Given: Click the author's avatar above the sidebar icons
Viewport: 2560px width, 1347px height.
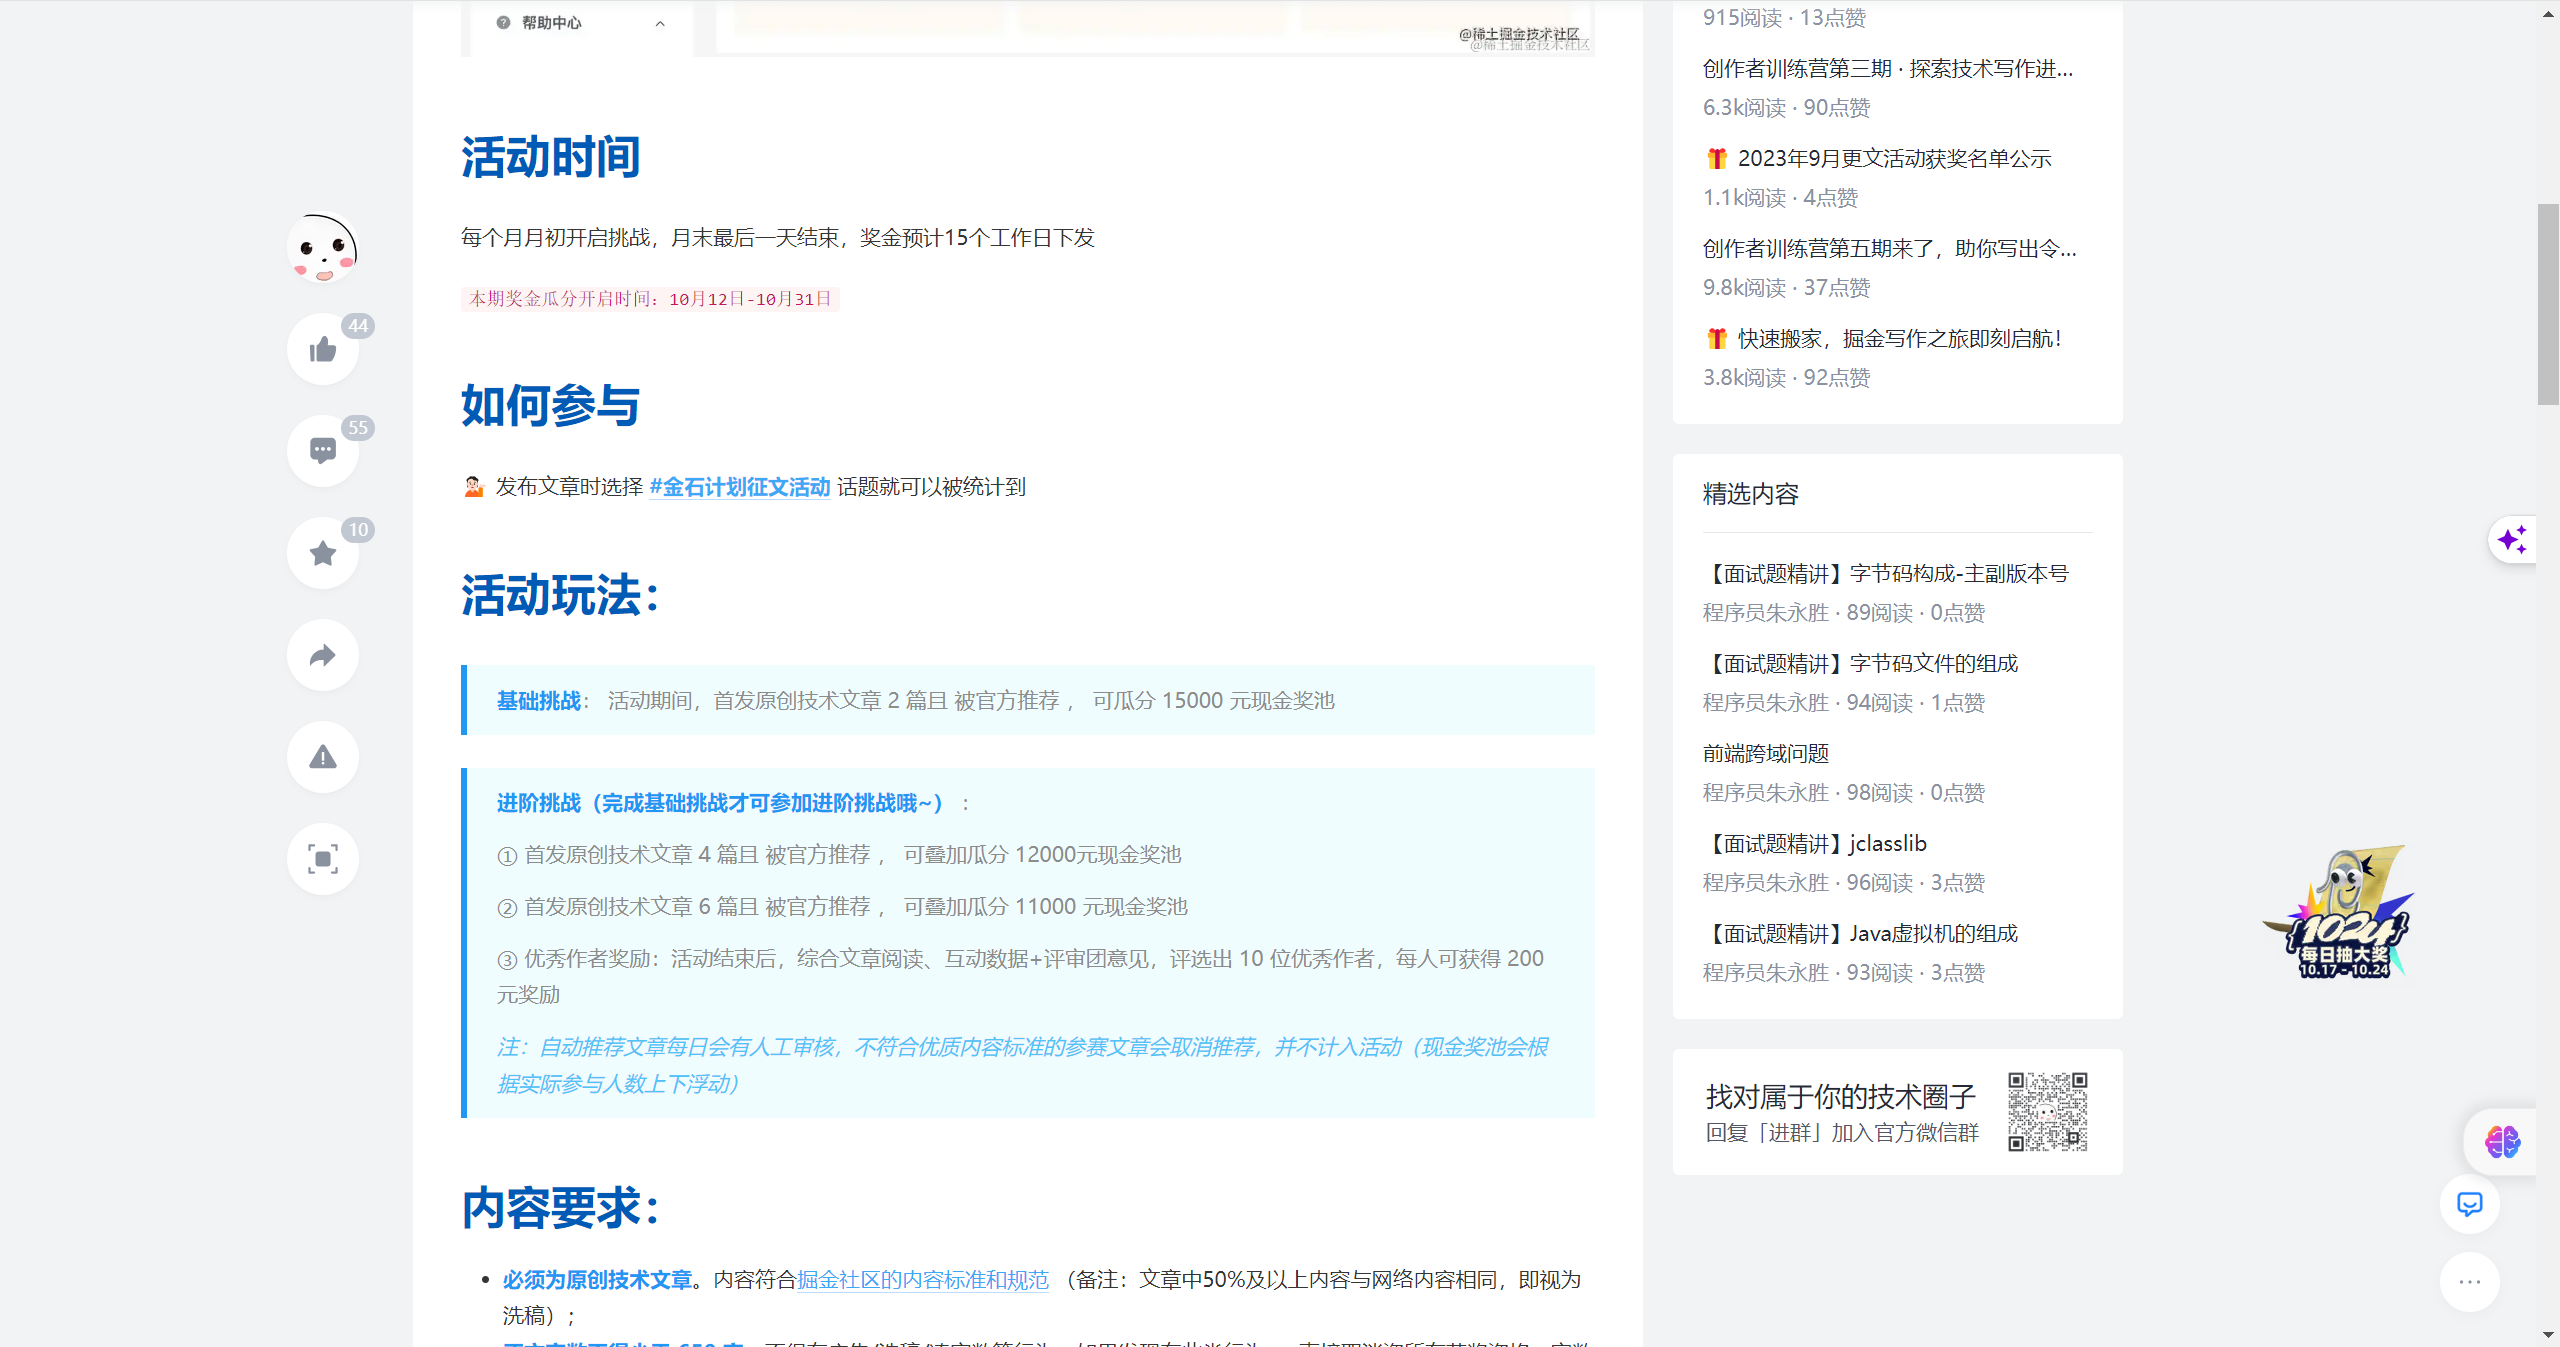Looking at the screenshot, I should click(322, 249).
